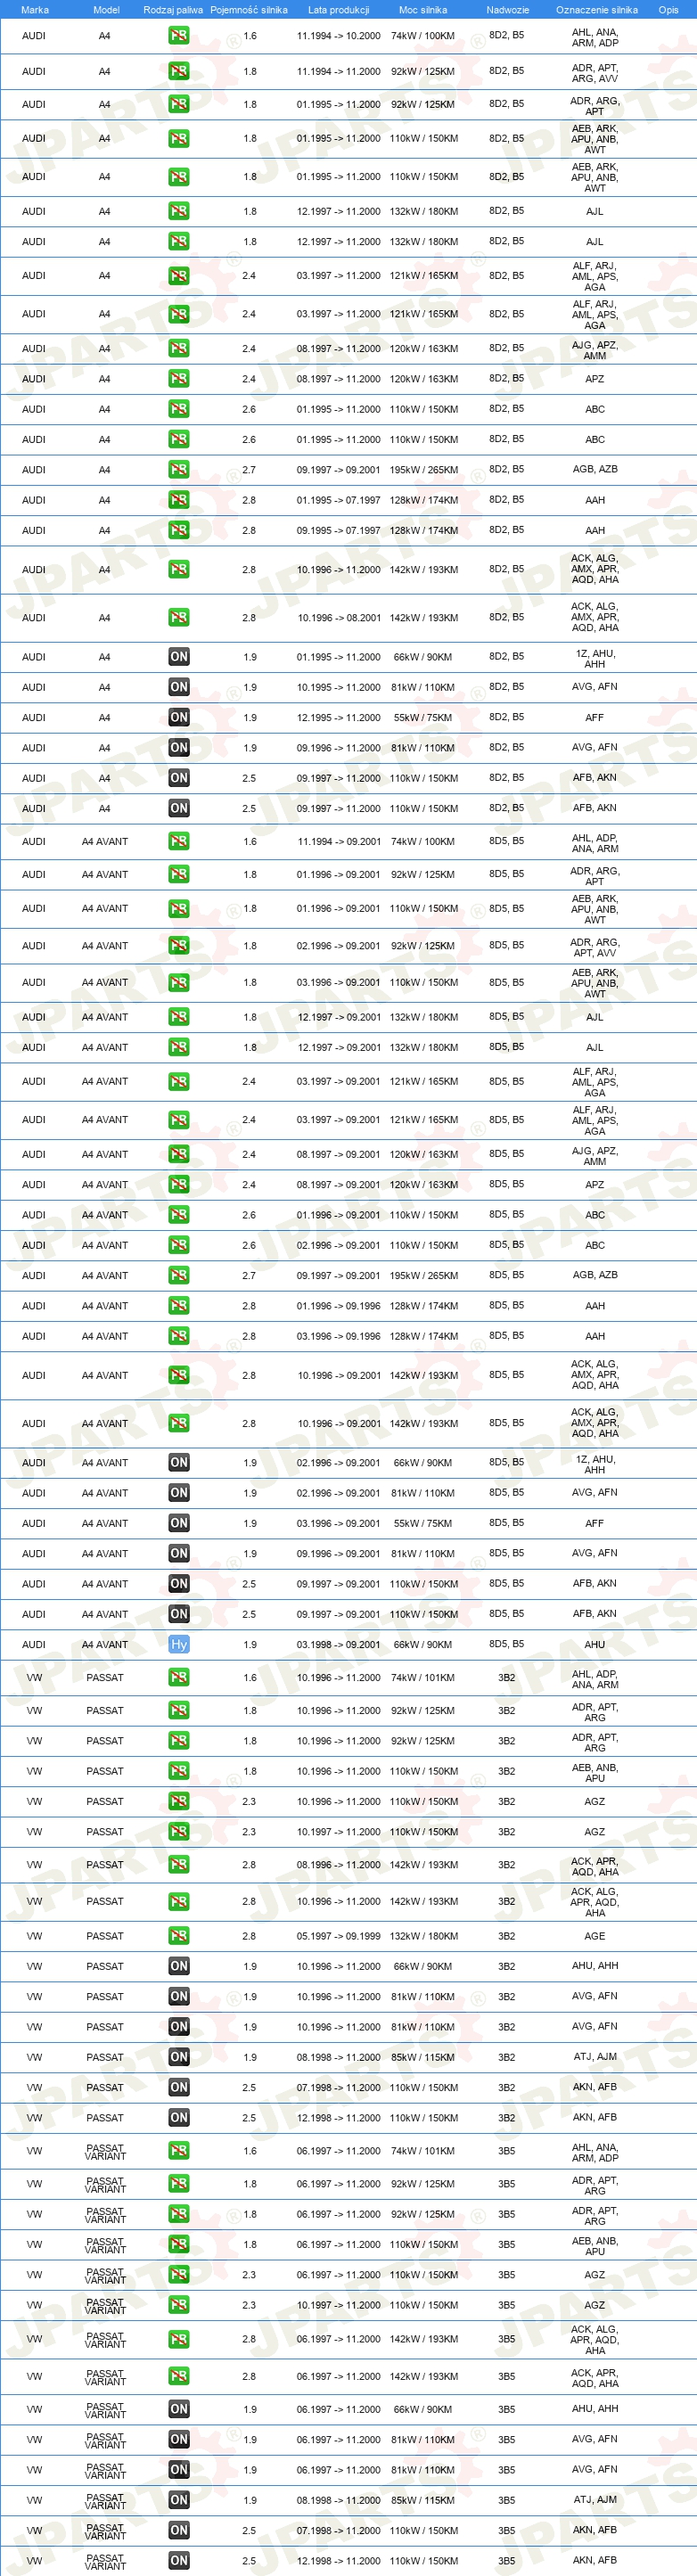697x2576 pixels.
Task: Select engine codes AGB, AZB in A4 Avant row
Action: [595, 1275]
